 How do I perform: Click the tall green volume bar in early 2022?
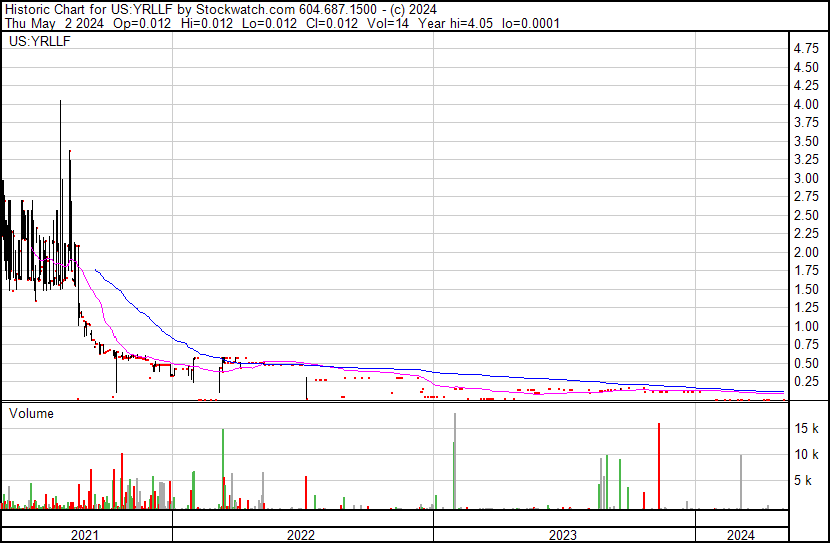223,469
